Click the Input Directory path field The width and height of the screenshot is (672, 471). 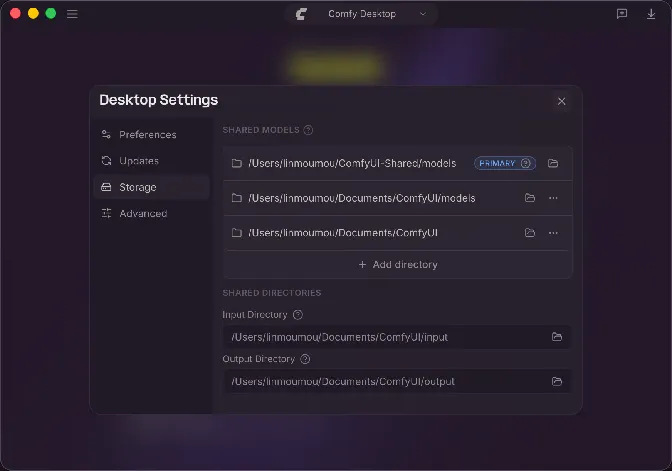click(x=397, y=337)
